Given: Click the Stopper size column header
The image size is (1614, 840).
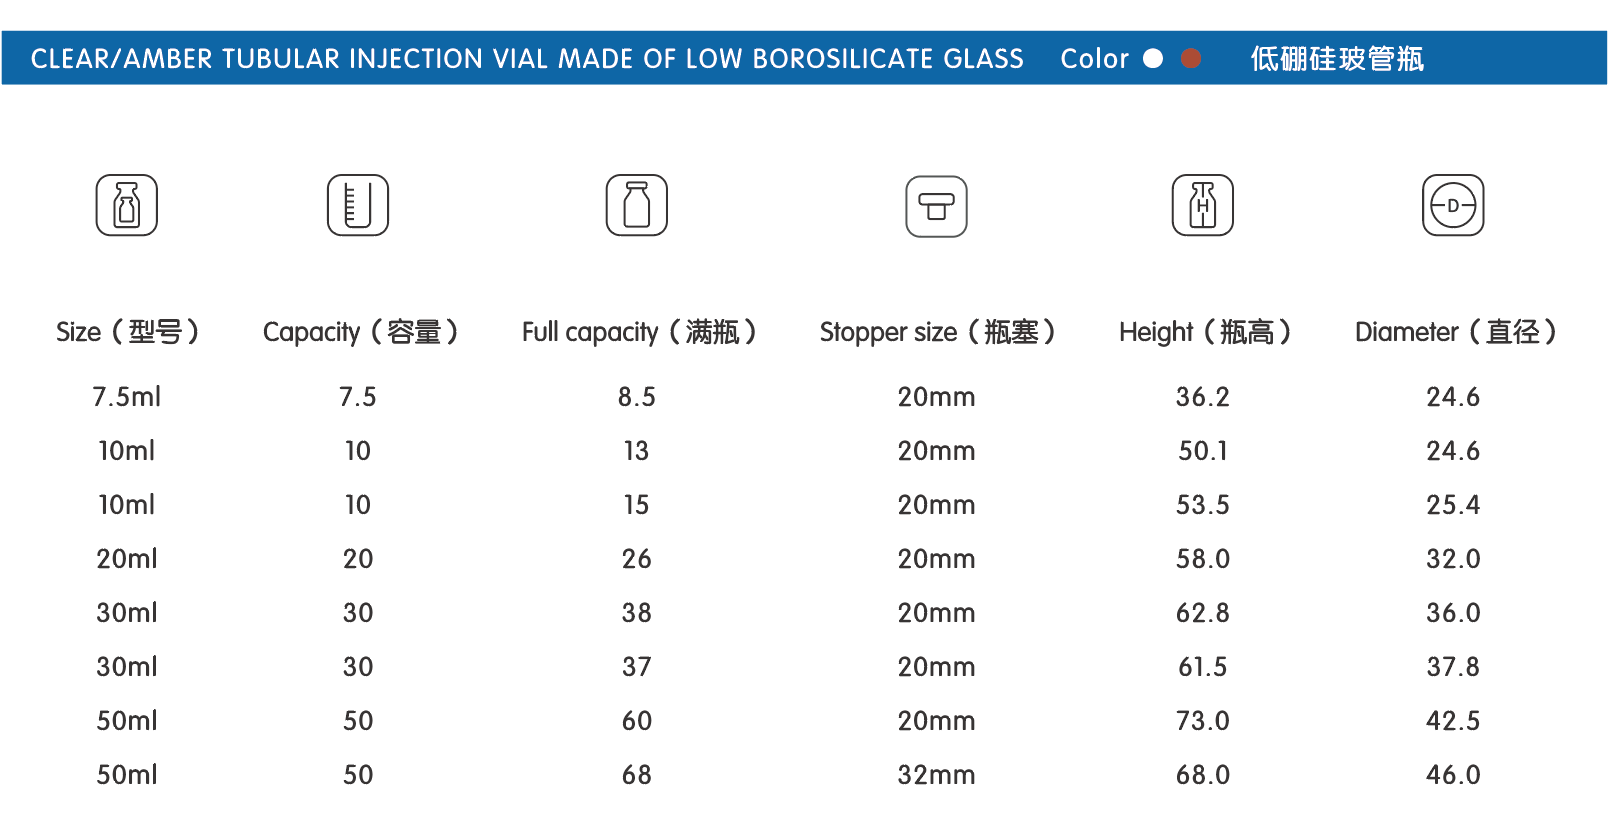Looking at the screenshot, I should 937,332.
